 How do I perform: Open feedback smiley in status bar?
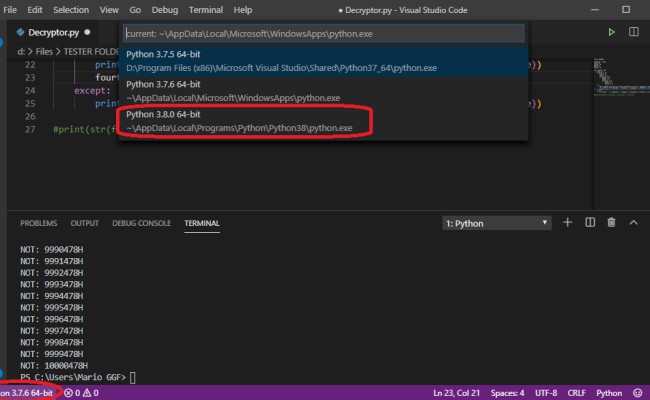tap(638, 393)
